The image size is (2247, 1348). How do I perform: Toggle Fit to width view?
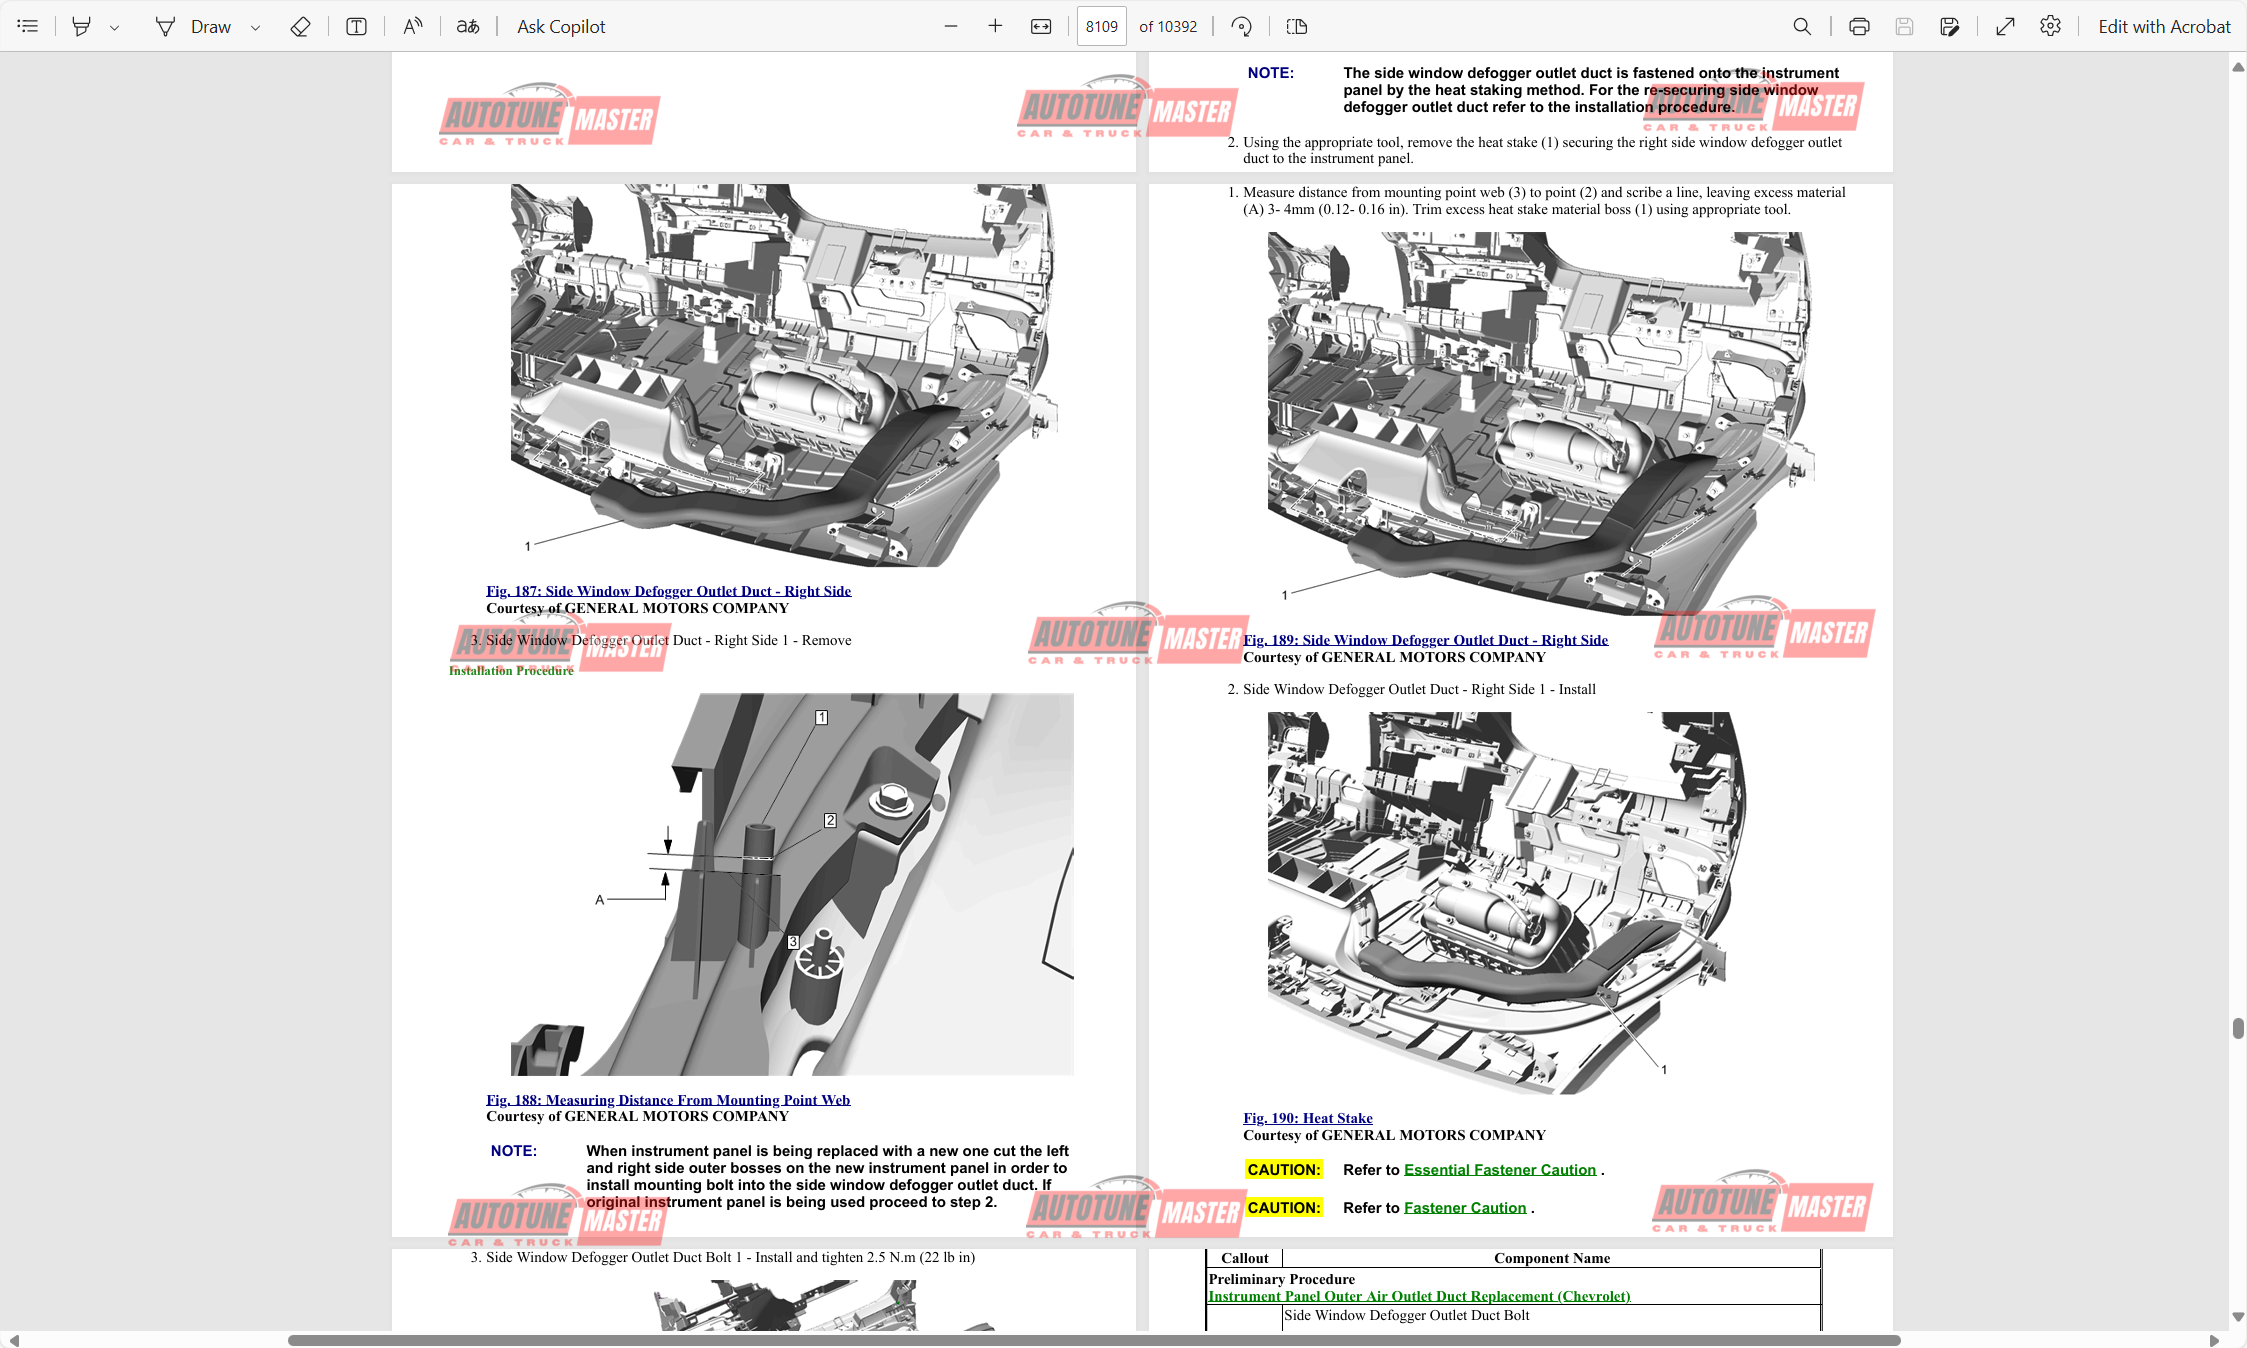pos(1041,26)
